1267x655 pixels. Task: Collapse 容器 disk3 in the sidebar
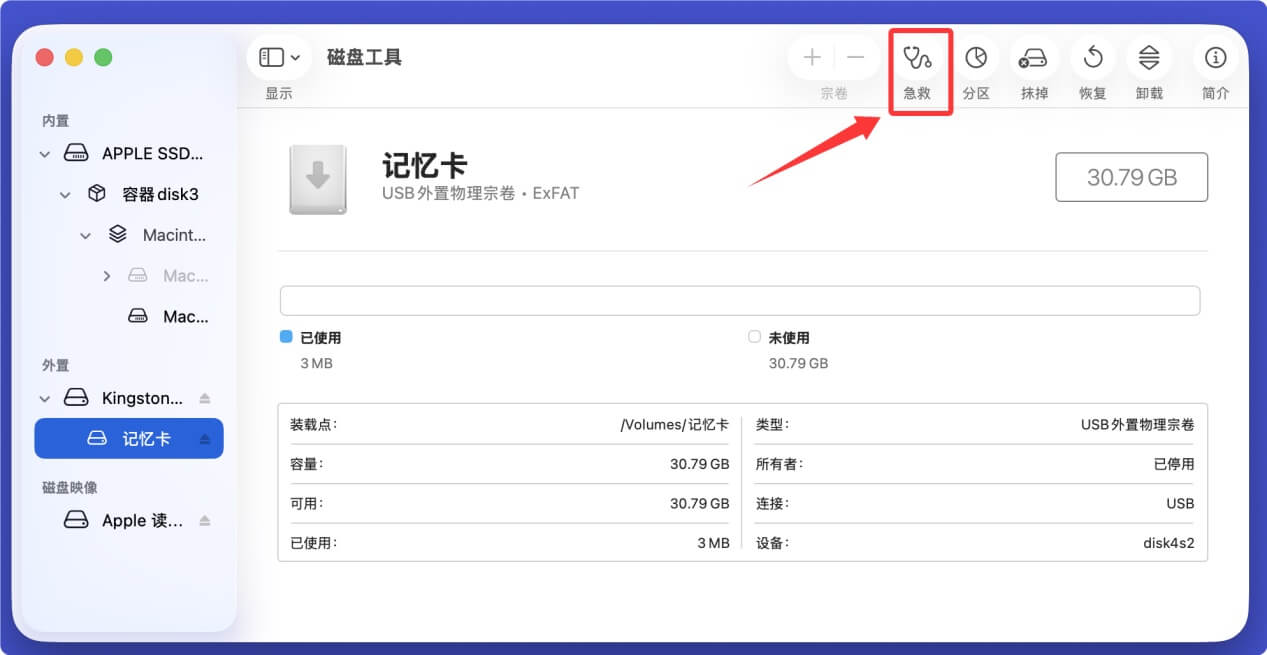(65, 194)
